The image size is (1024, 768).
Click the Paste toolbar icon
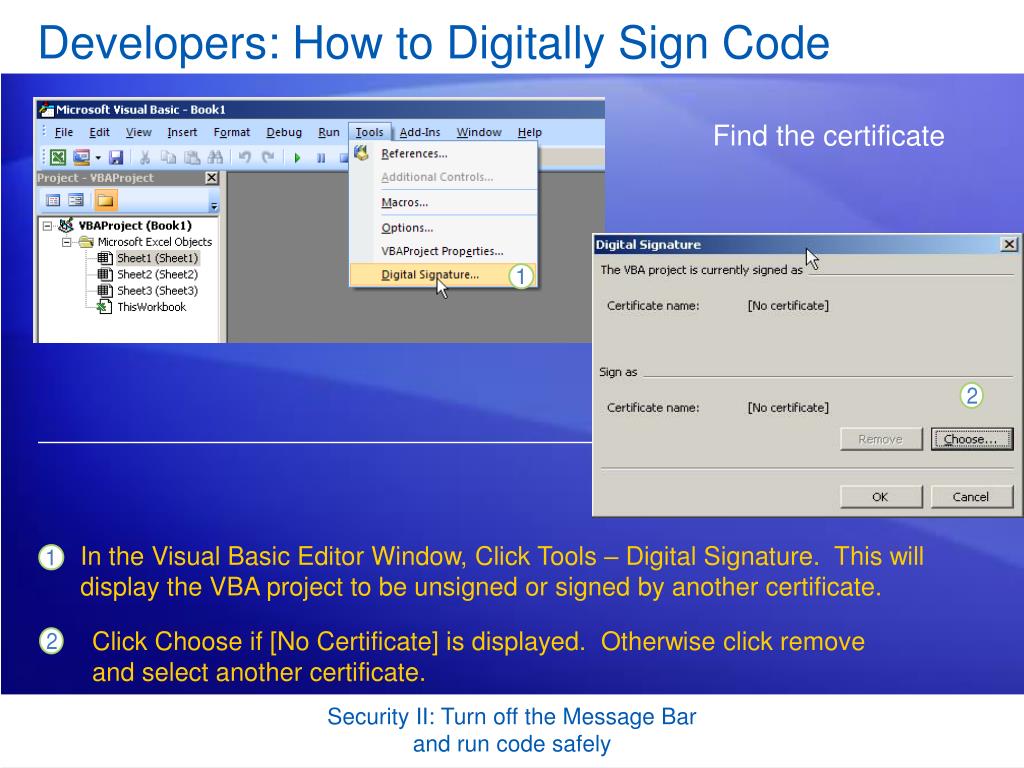coord(191,157)
